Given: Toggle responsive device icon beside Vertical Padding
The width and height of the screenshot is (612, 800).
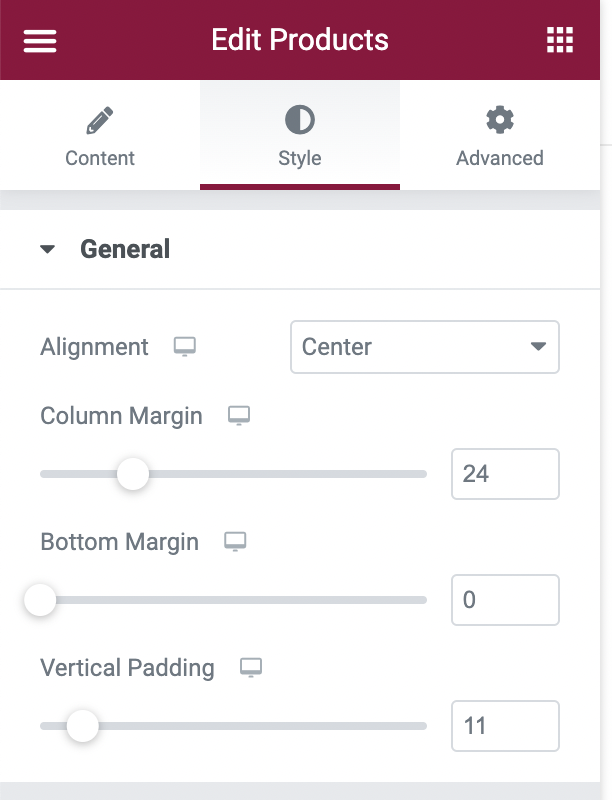Looking at the screenshot, I should coord(251,667).
